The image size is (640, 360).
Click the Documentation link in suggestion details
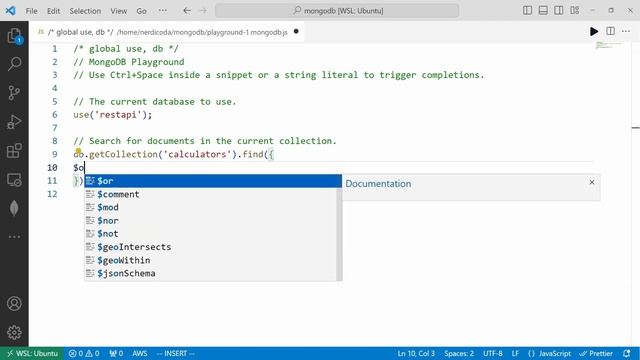(x=378, y=184)
